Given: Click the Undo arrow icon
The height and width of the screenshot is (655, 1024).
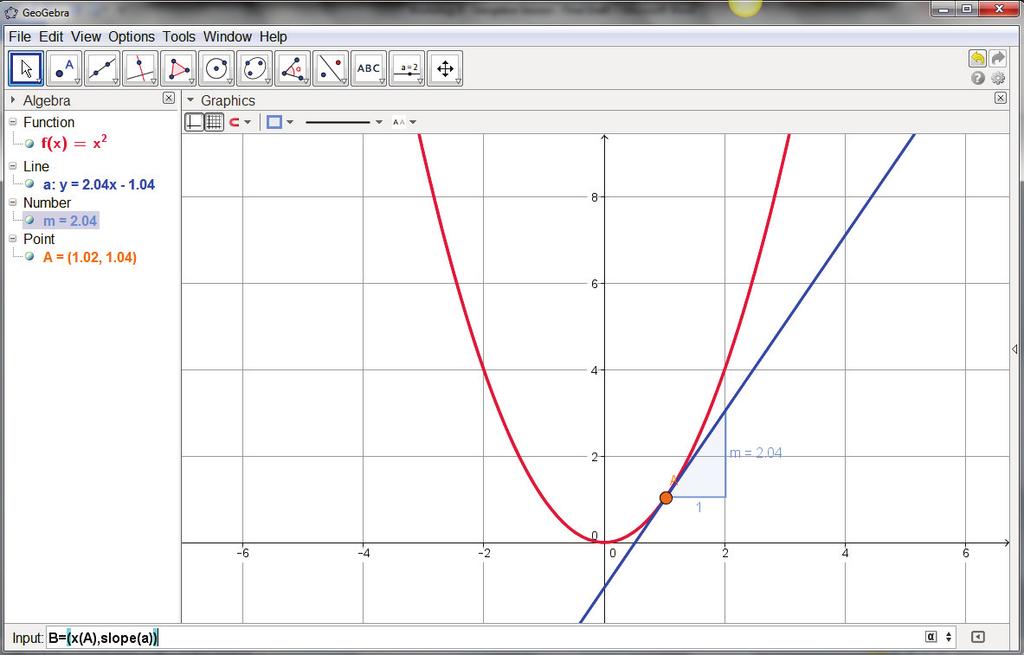Looking at the screenshot, I should click(x=977, y=59).
